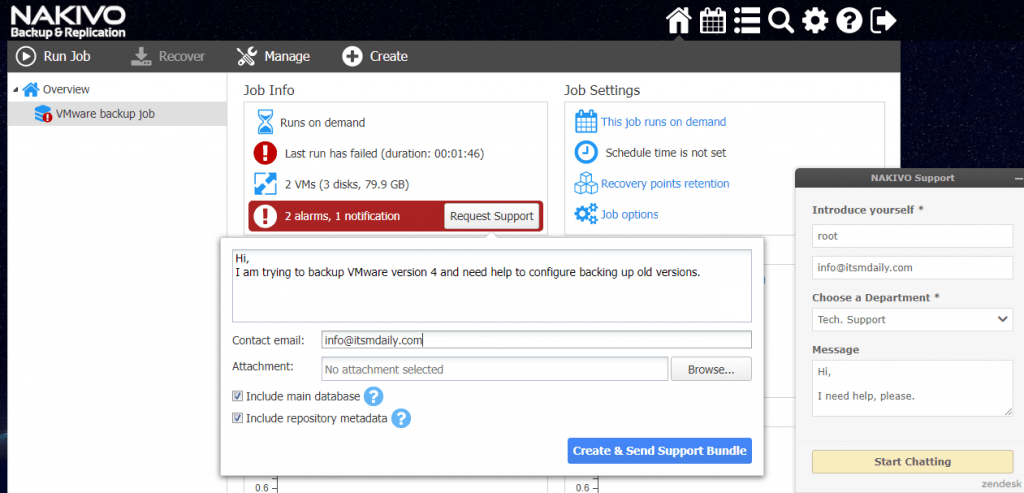1024x493 pixels.
Task: Click the Job Info heading
Action: click(x=269, y=90)
